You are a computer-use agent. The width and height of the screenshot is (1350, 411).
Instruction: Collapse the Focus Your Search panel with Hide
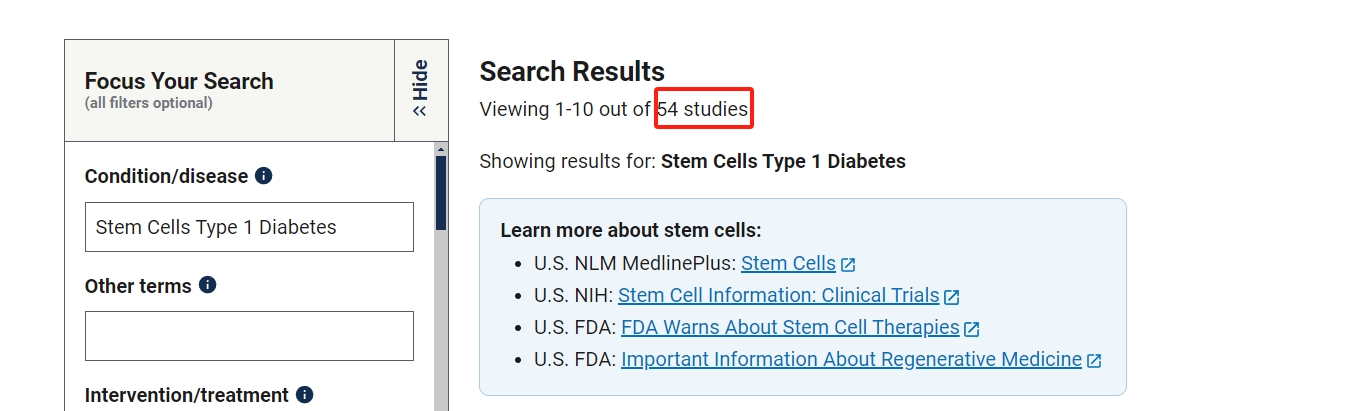(x=421, y=90)
